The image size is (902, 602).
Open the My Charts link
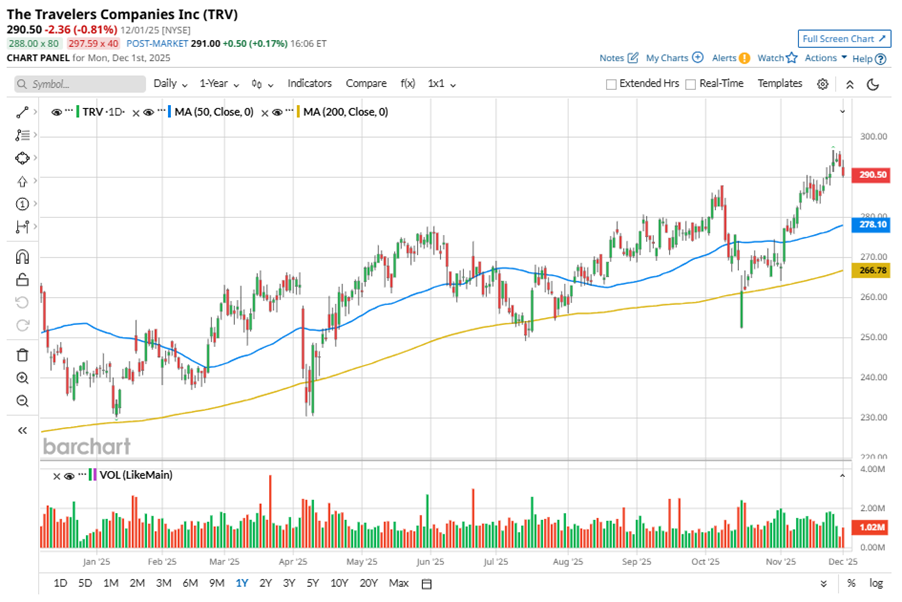[674, 58]
